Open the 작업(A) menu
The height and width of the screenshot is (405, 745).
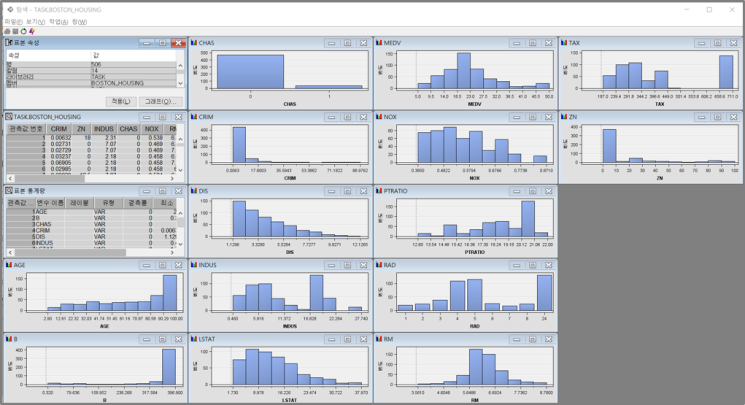click(58, 22)
